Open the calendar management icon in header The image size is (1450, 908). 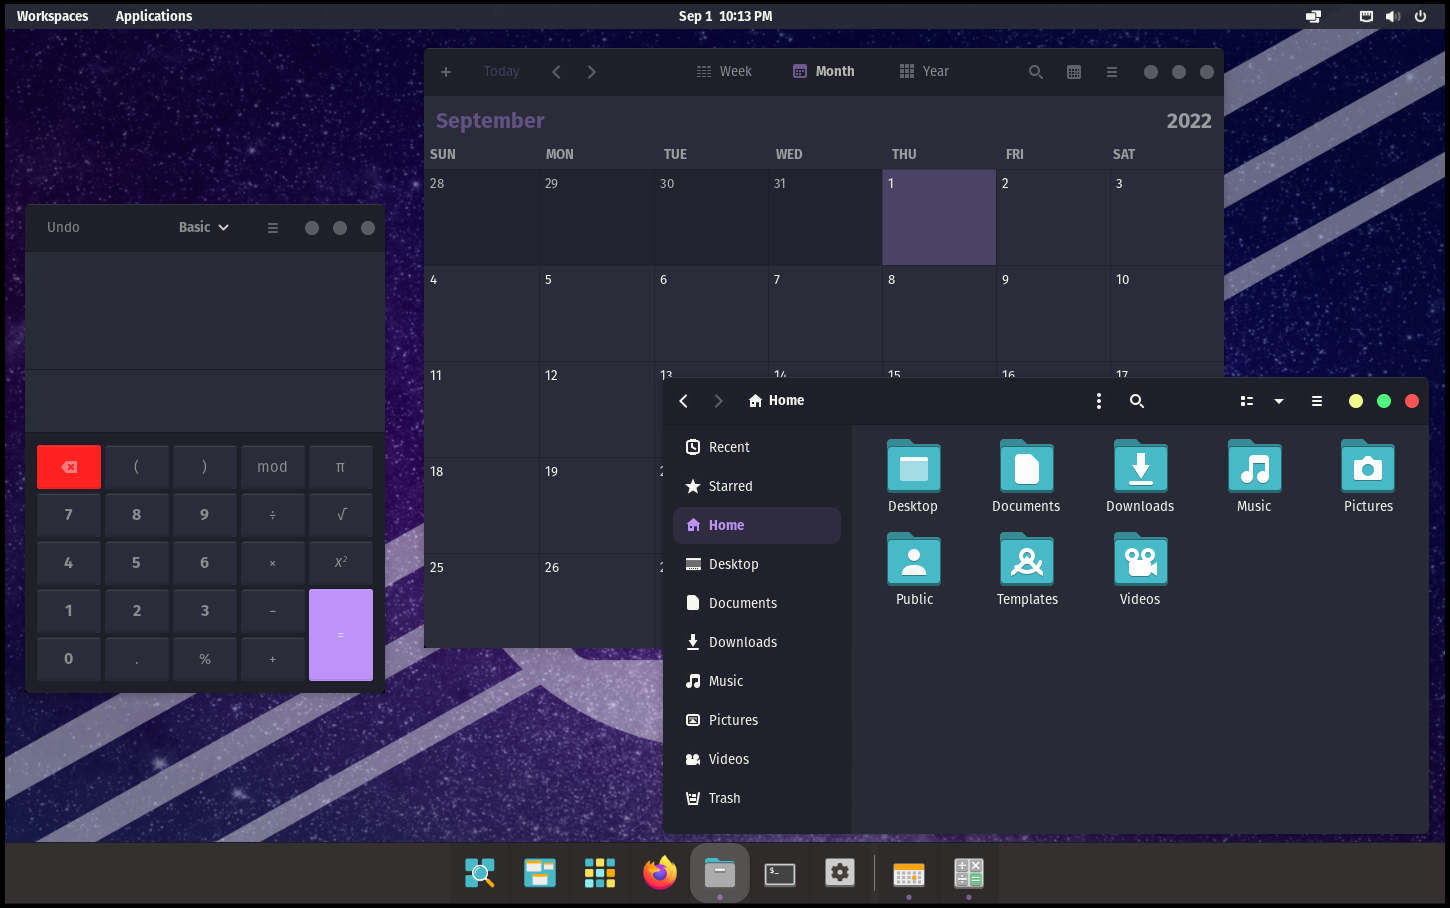point(1074,72)
